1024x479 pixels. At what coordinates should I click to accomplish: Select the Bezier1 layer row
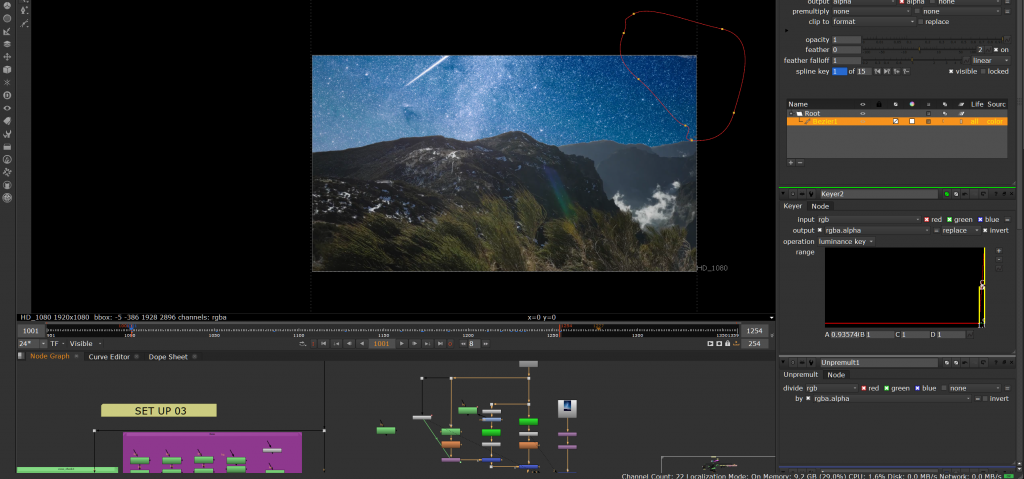point(897,122)
